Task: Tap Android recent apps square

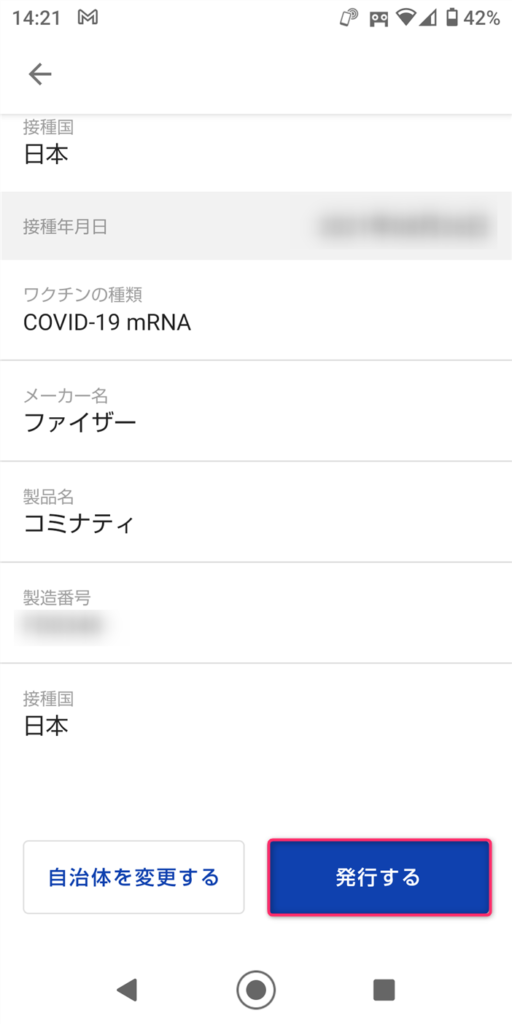Action: [384, 990]
